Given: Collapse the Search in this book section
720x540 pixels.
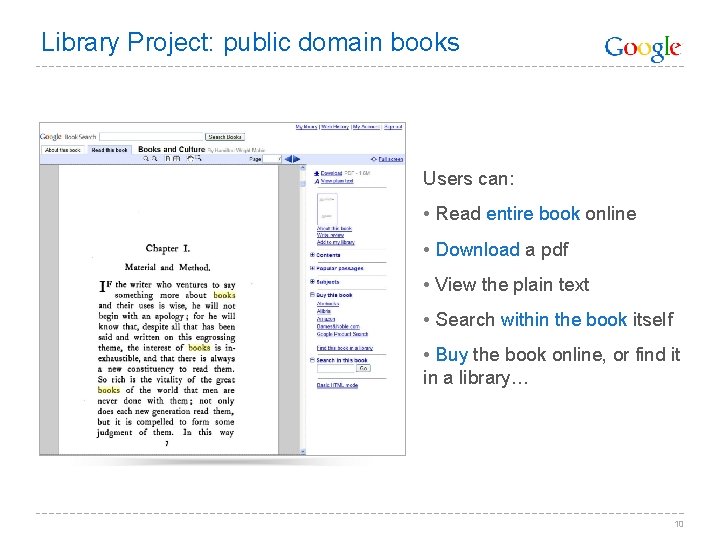Looking at the screenshot, I should coord(312,360).
